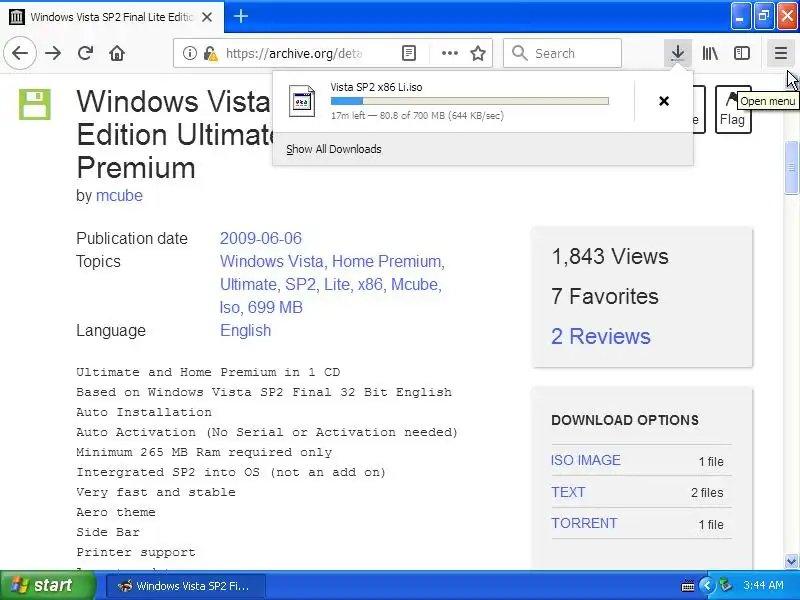Select the Windows Vista SP2 browser tab
Image resolution: width=800 pixels, height=600 pixels.
[112, 17]
